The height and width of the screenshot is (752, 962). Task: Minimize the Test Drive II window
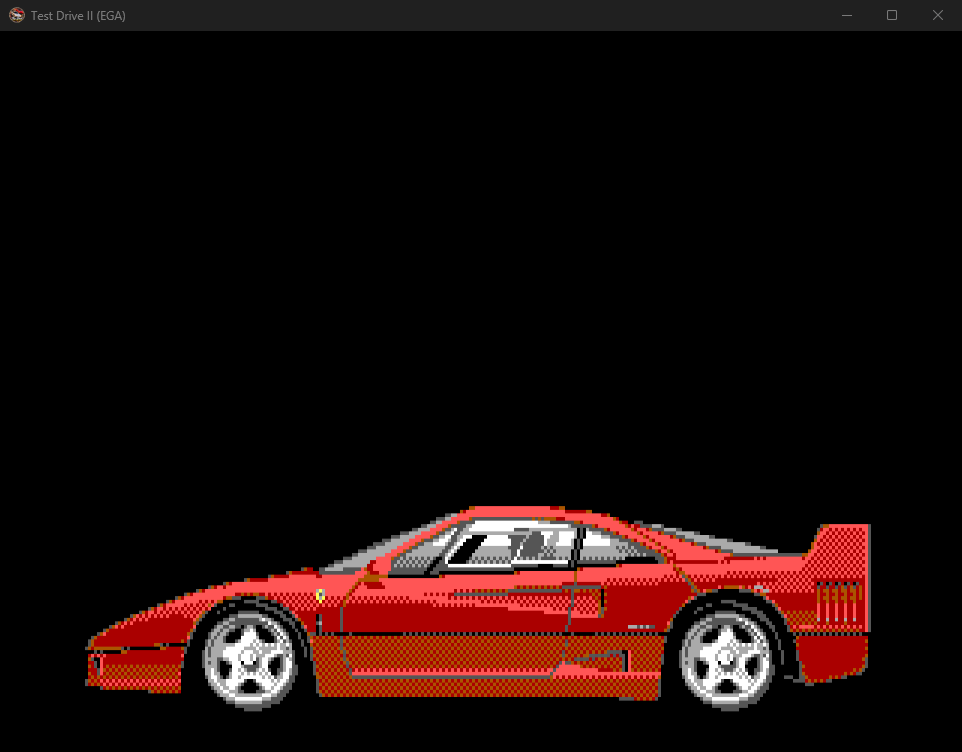pos(847,15)
